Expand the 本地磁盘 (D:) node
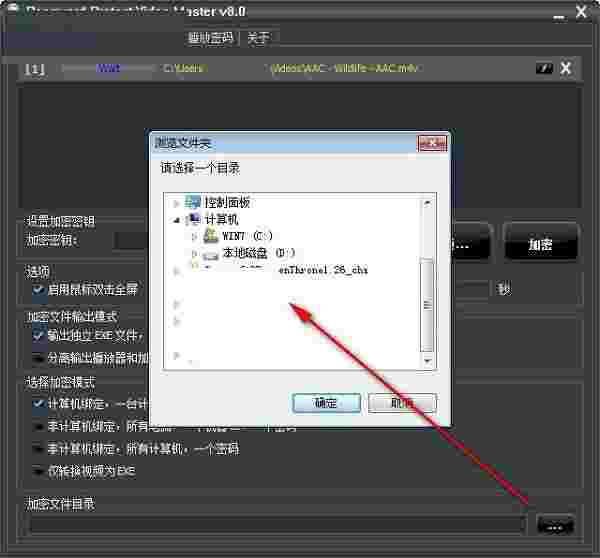 click(194, 253)
